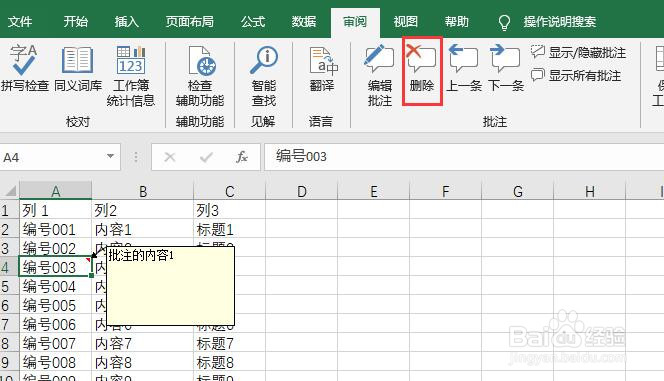Click cell containing 列2
The image size is (664, 381).
click(143, 210)
